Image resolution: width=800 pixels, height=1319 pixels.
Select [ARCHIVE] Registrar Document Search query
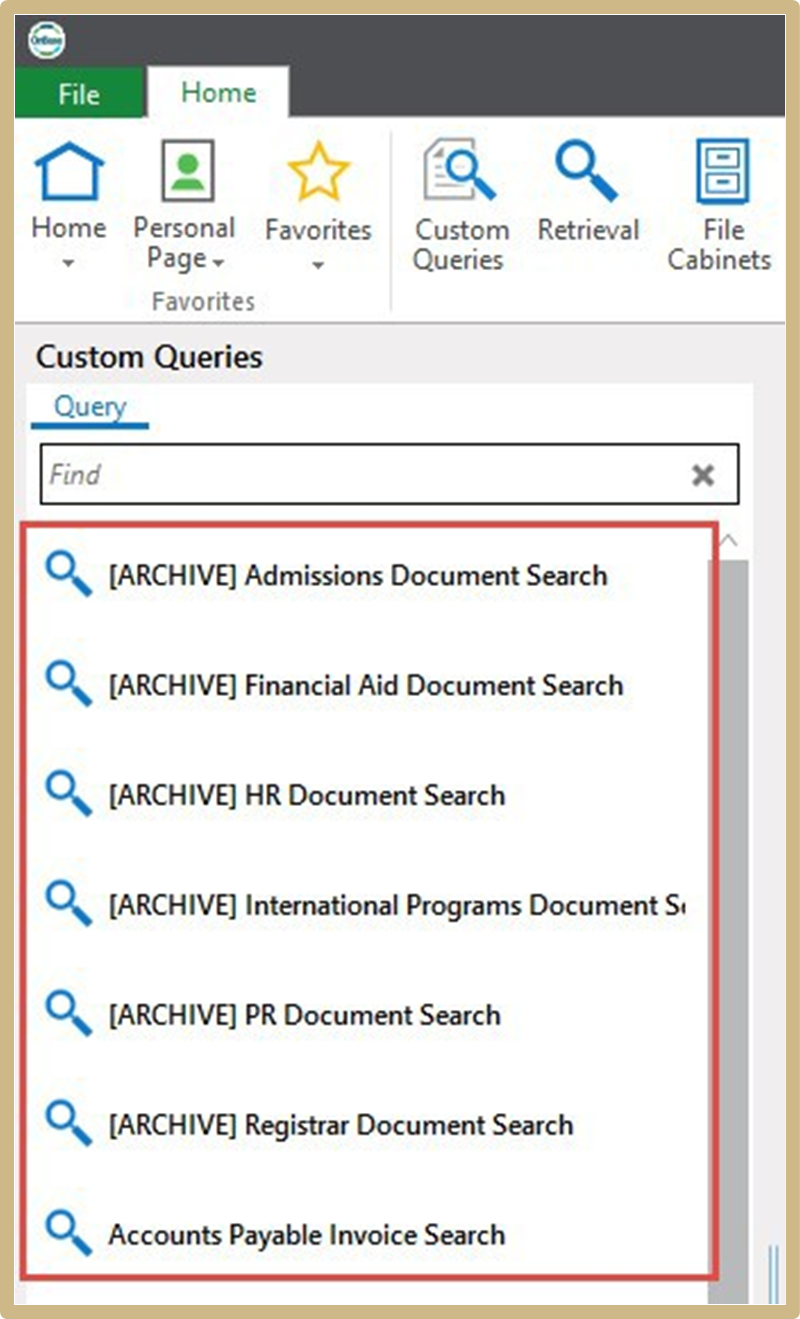tap(340, 1125)
